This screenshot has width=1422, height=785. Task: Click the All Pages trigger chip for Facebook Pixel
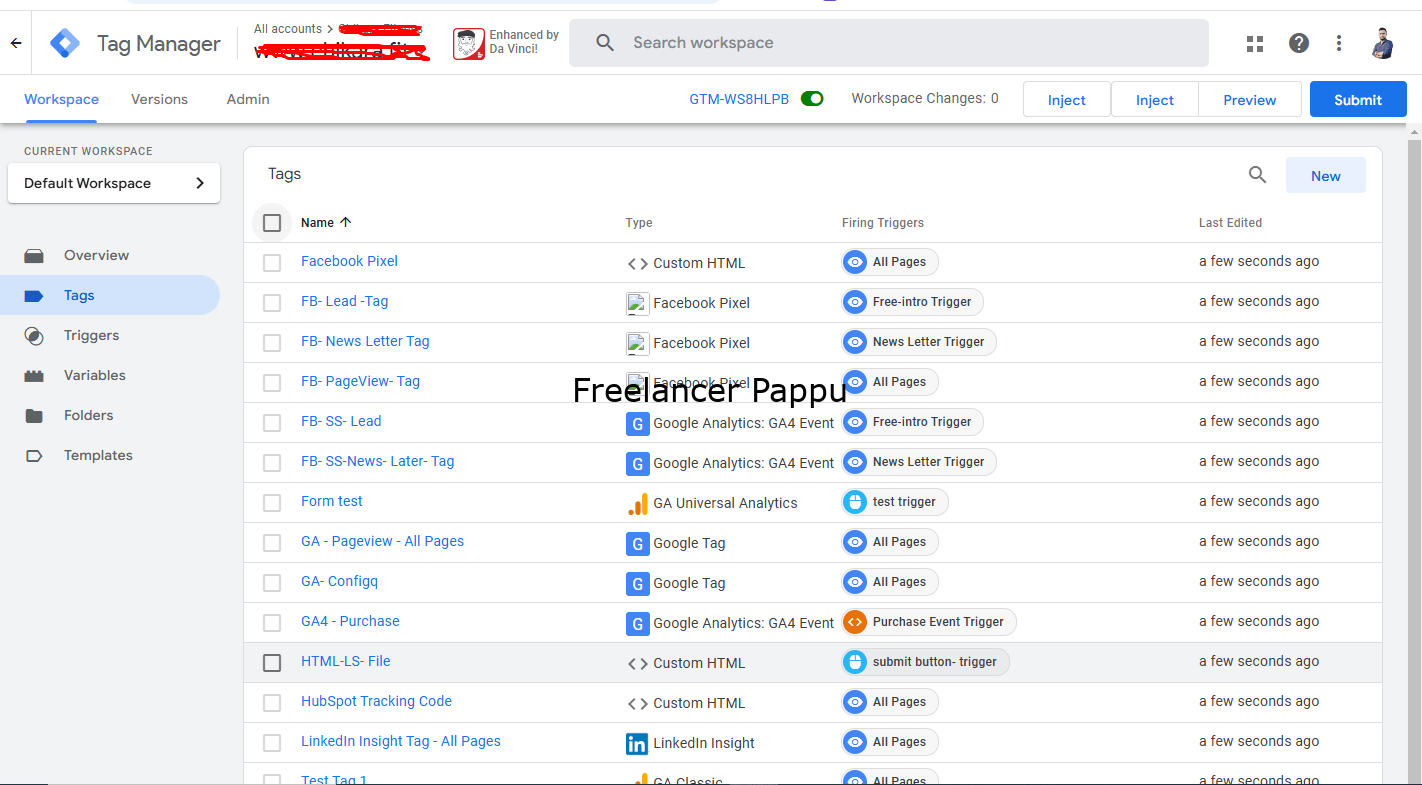pyautogui.click(x=890, y=262)
